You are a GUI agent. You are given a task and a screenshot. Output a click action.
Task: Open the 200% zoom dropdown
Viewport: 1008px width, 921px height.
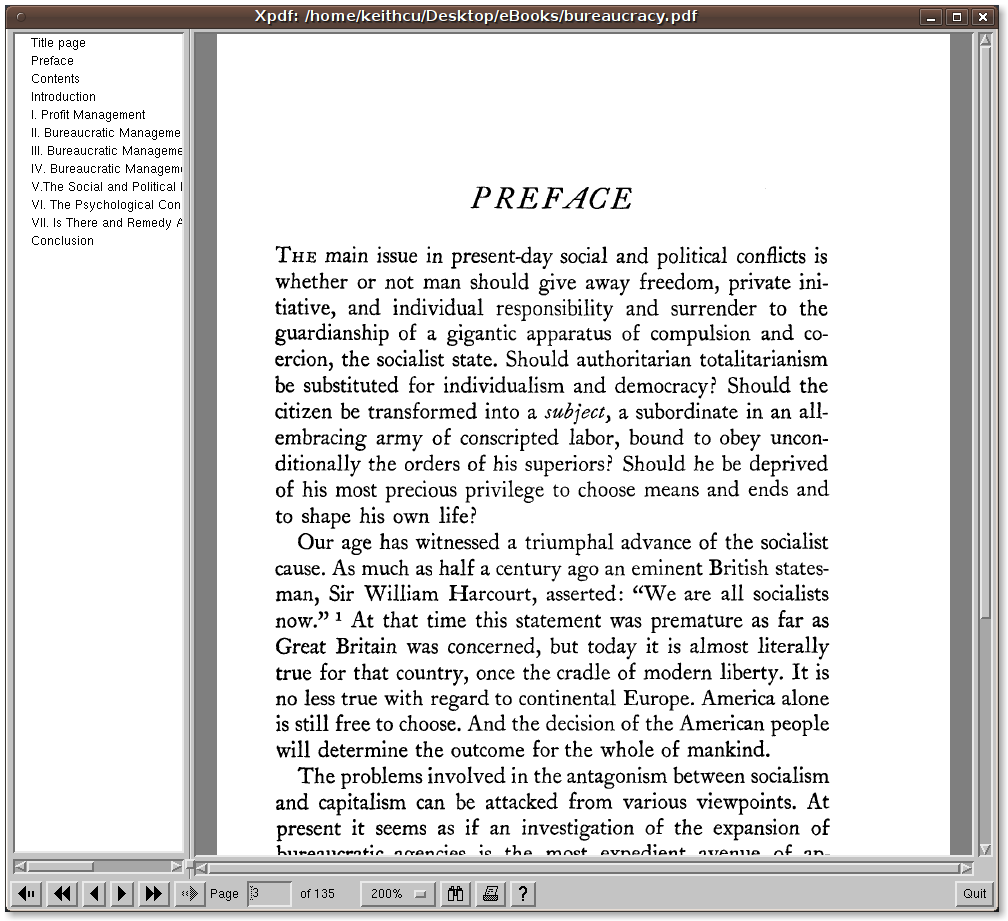pyautogui.click(x=398, y=893)
